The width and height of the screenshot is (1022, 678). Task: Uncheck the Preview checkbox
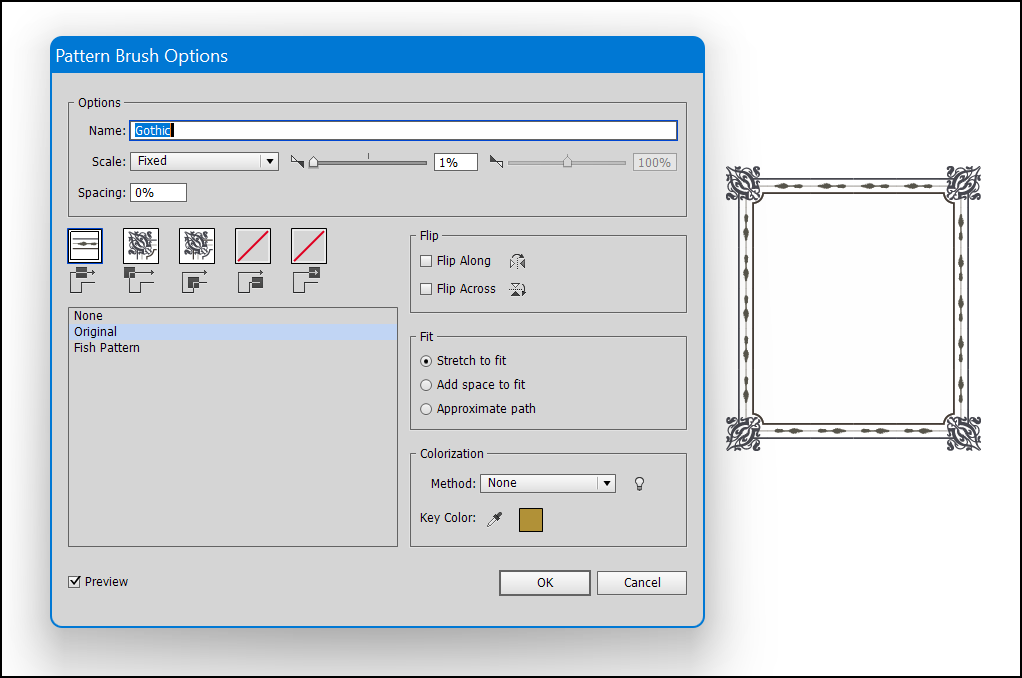point(75,582)
